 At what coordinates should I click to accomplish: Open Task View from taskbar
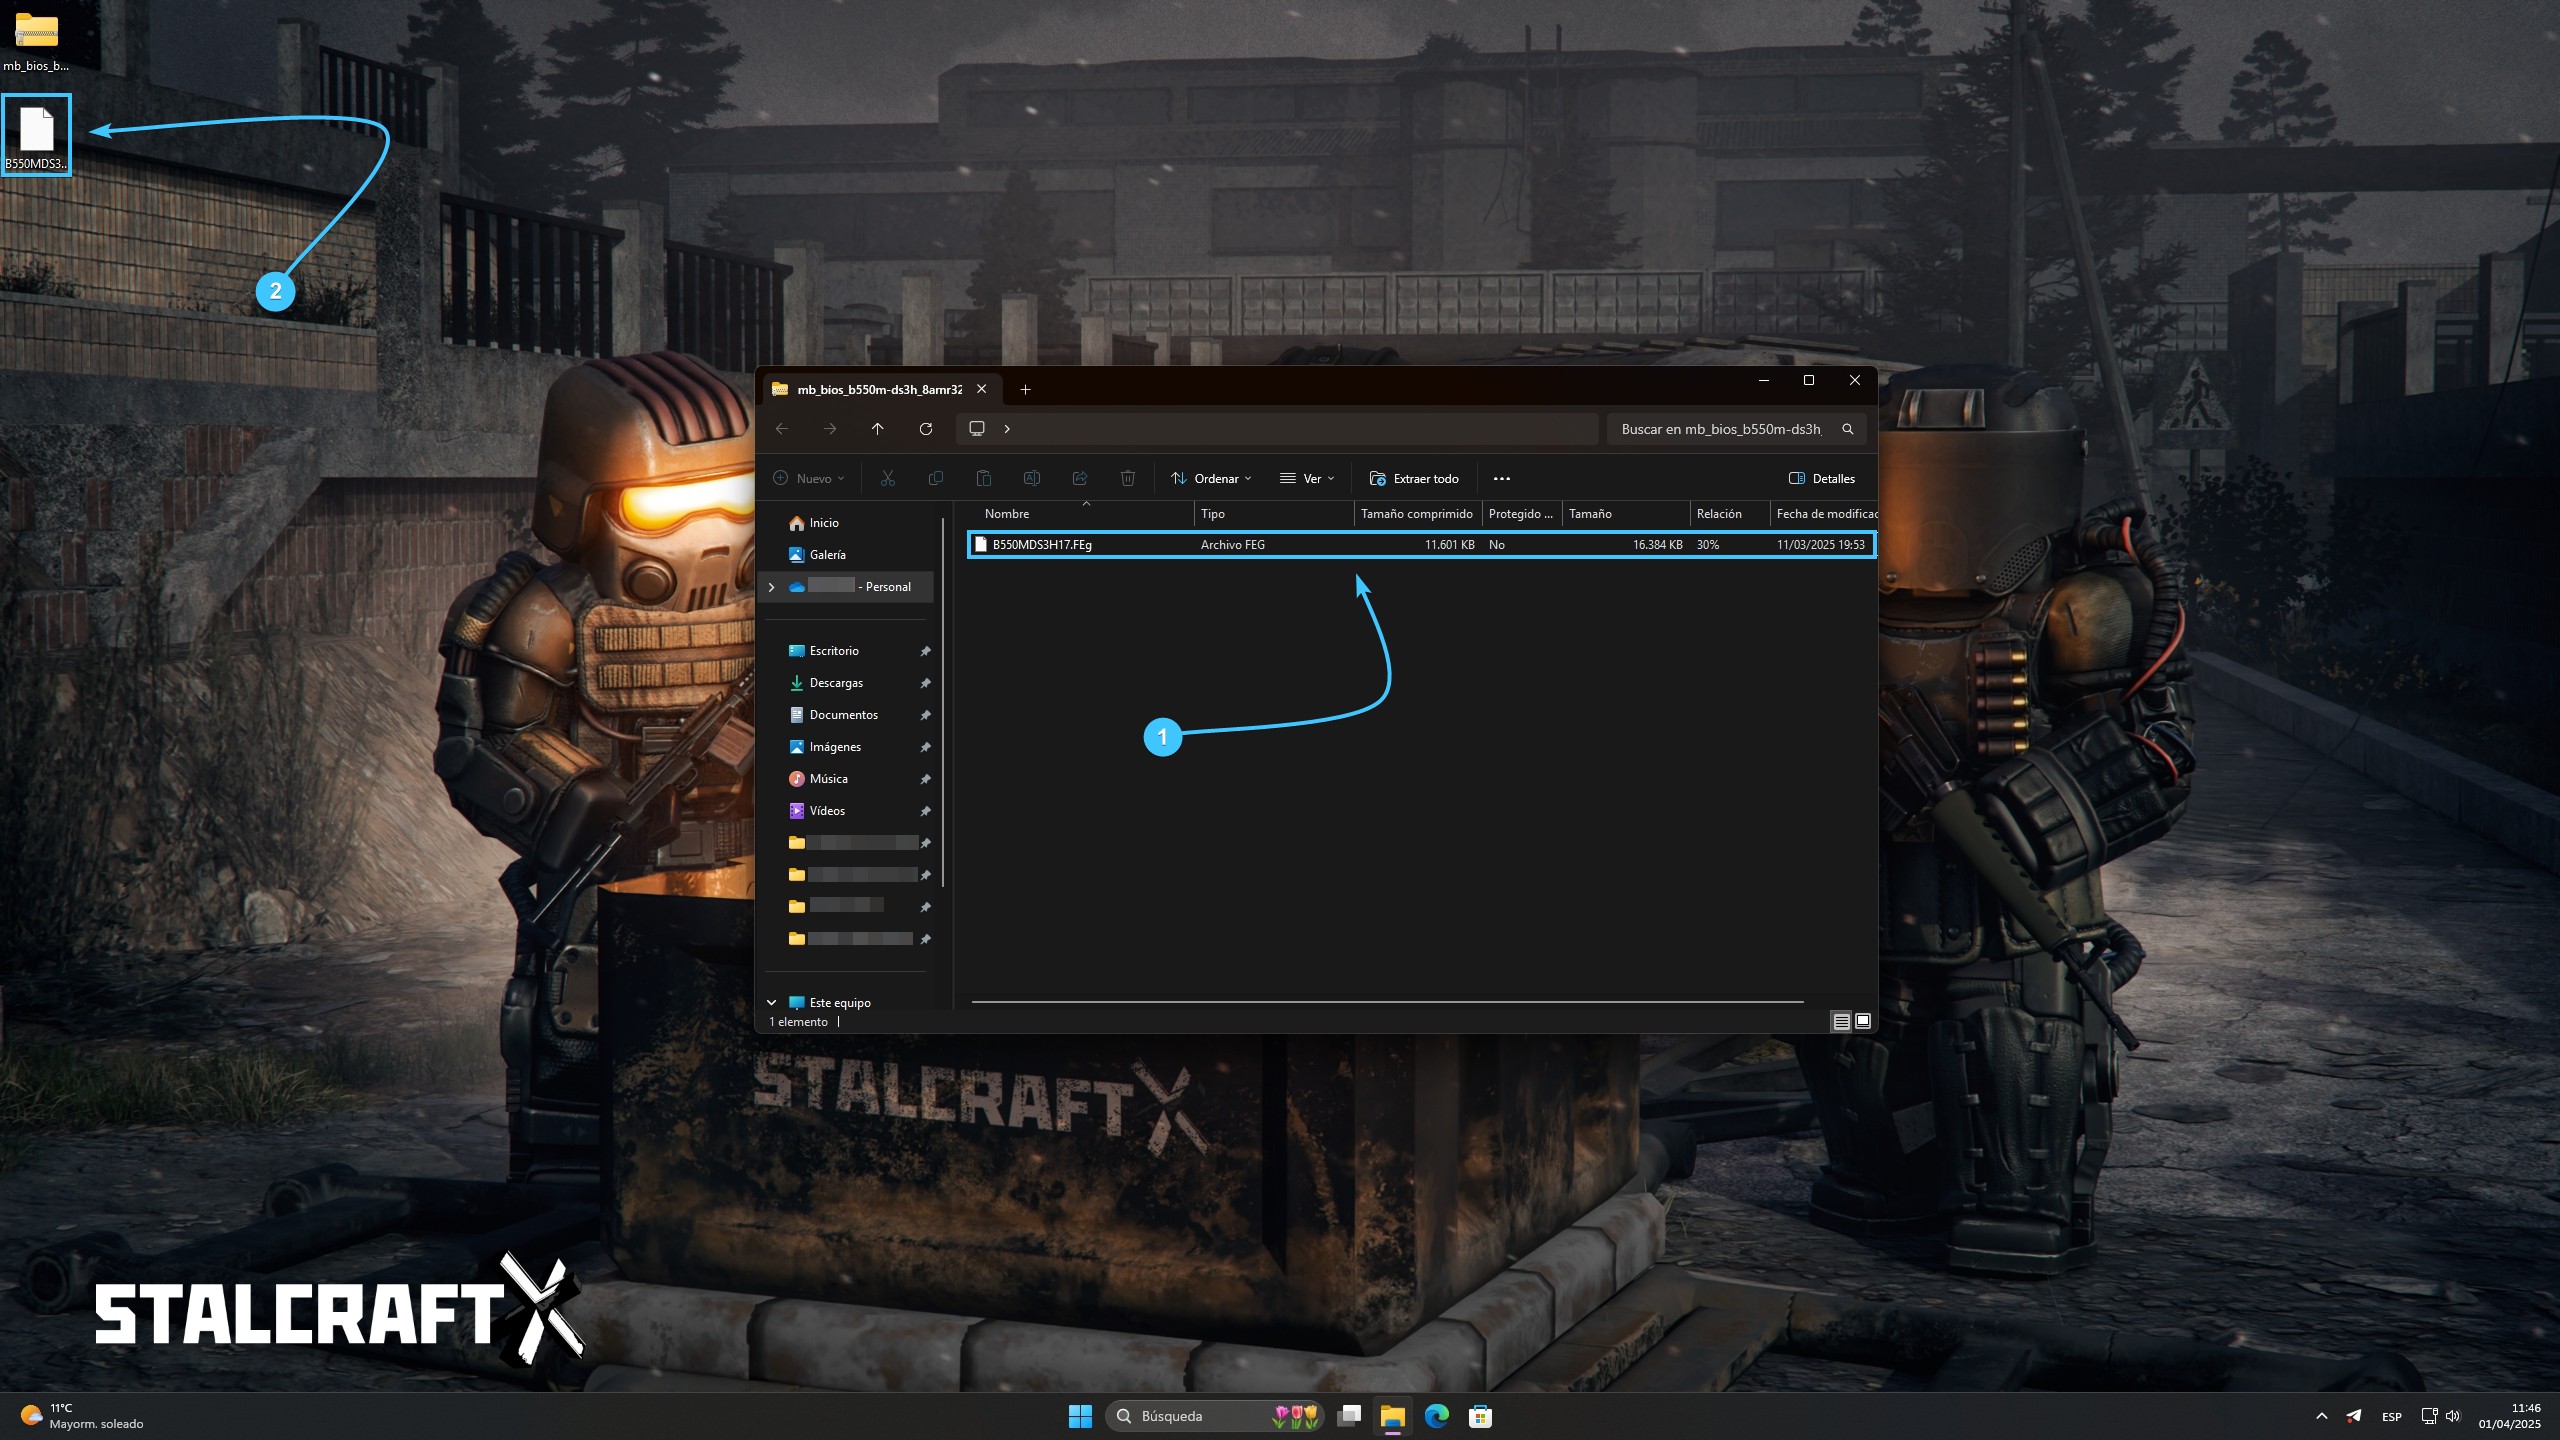pyautogui.click(x=1349, y=1416)
